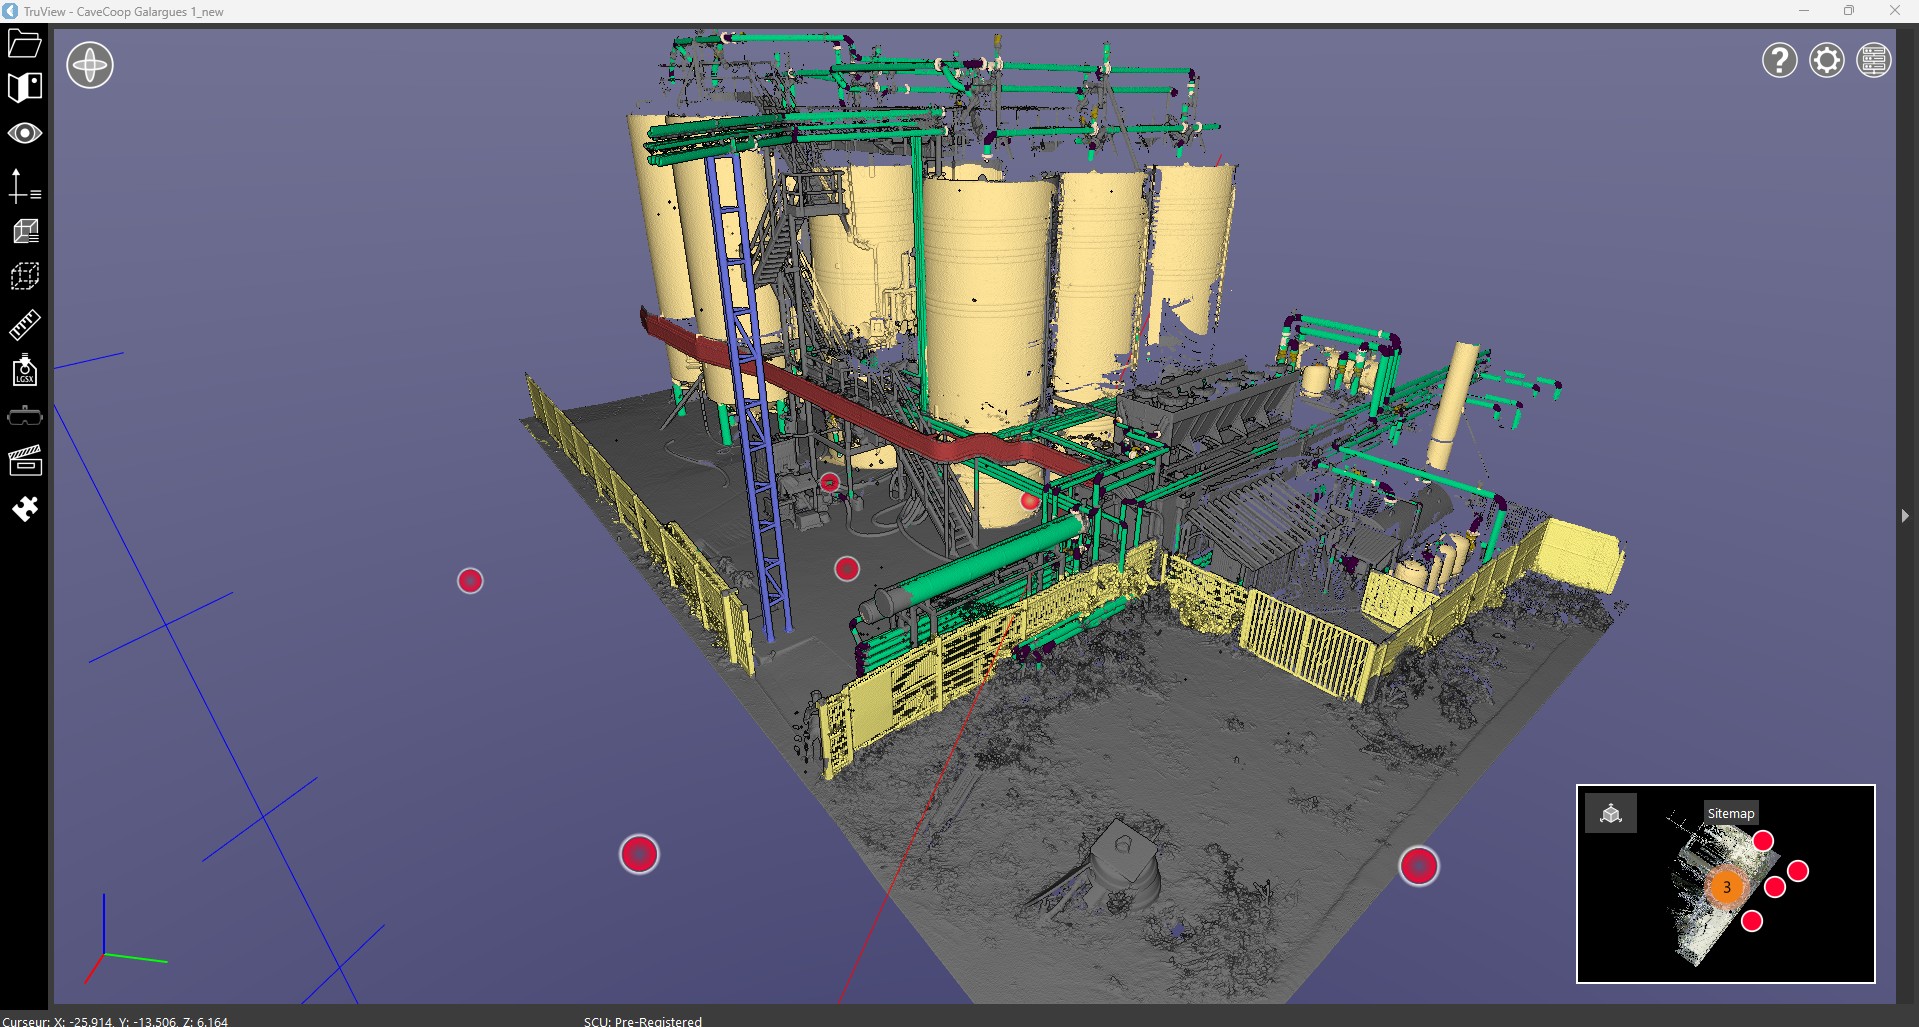The image size is (1919, 1027).
Task: Select marker 3 on the Sitemap
Action: [1727, 886]
